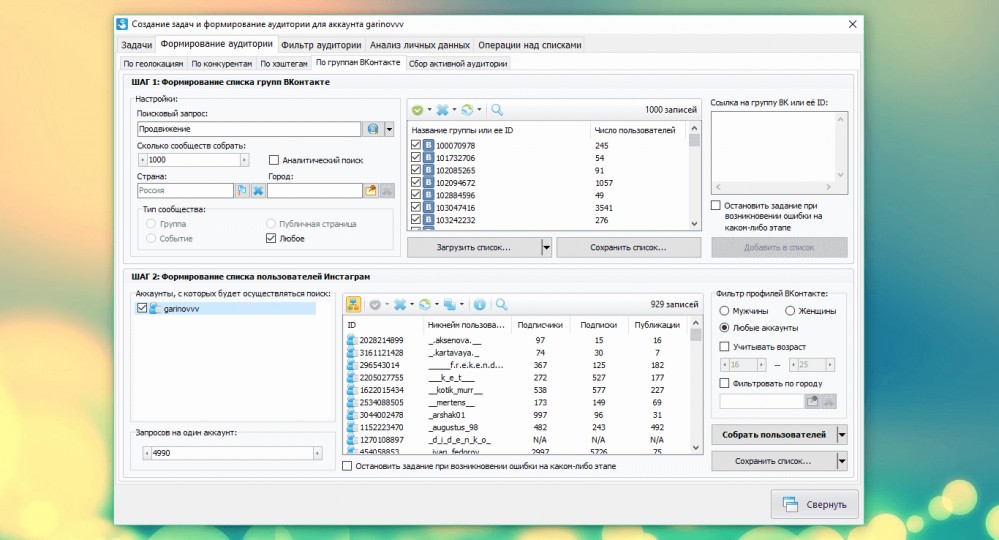Click the country flag selection icon
This screenshot has height=540, width=999.
pos(242,190)
